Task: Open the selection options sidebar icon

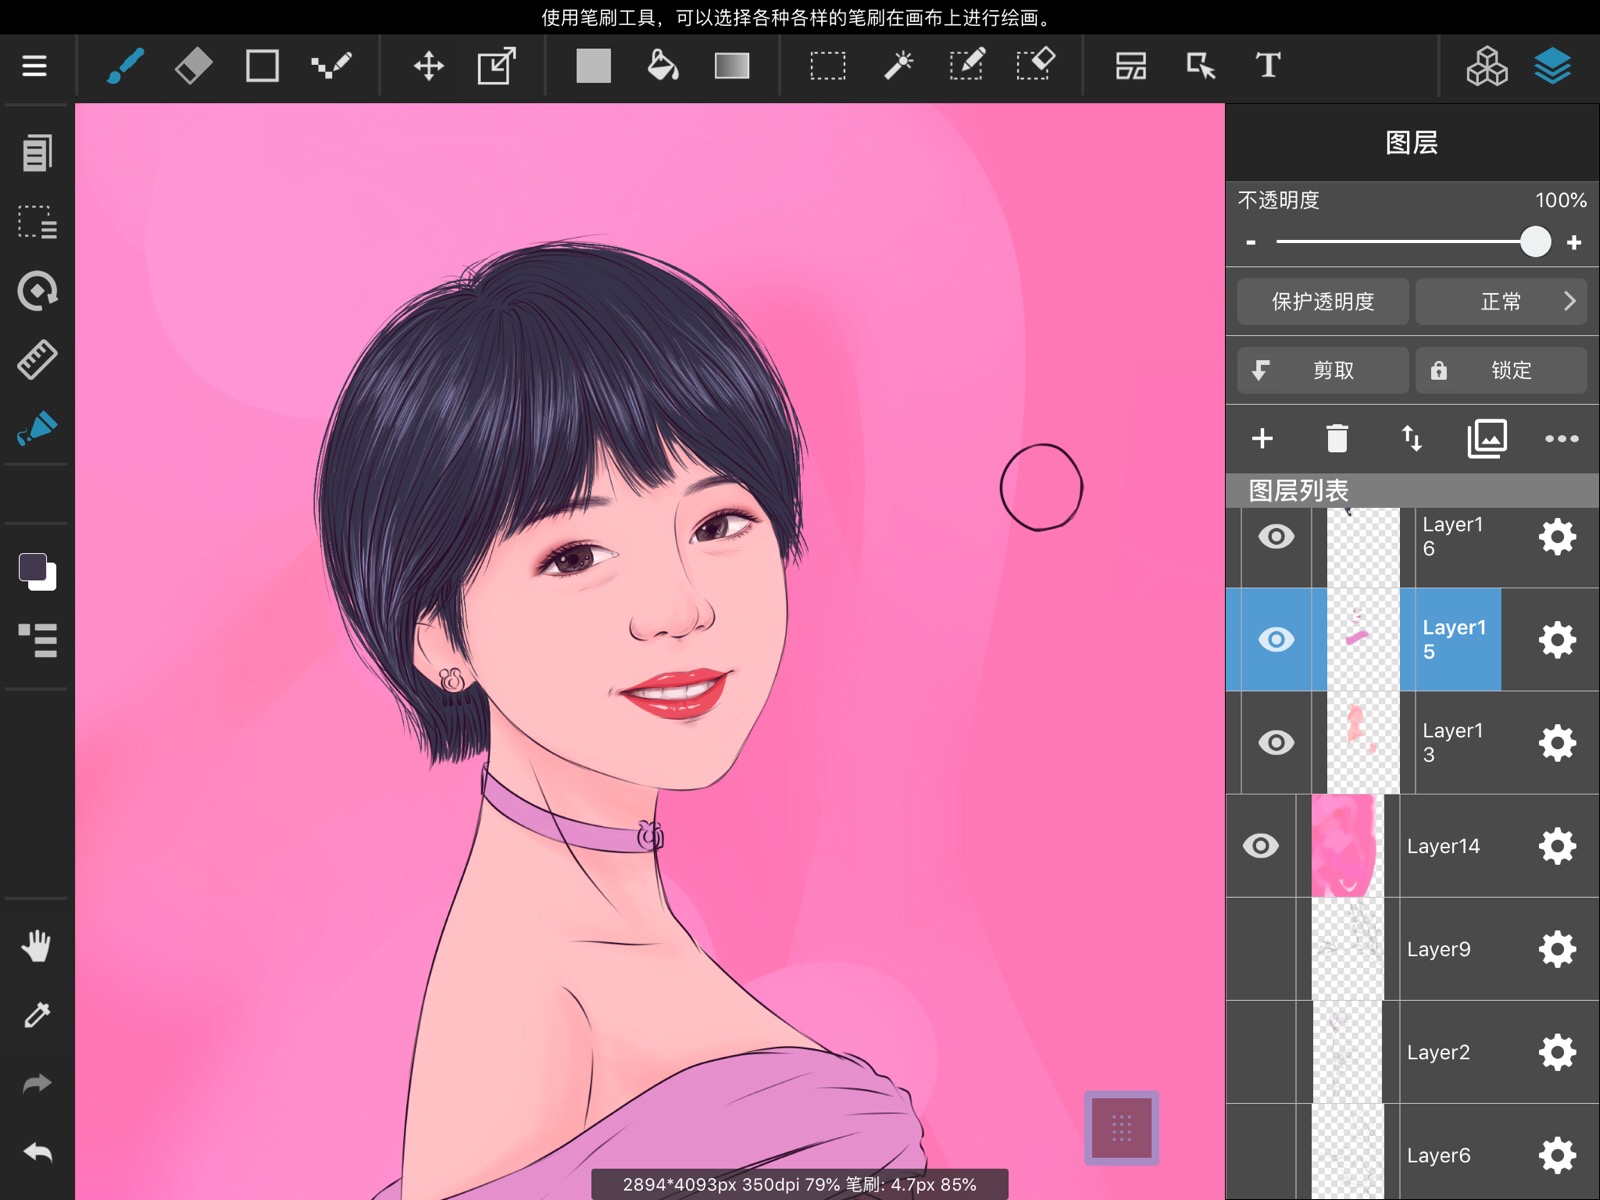Action: pos(37,222)
